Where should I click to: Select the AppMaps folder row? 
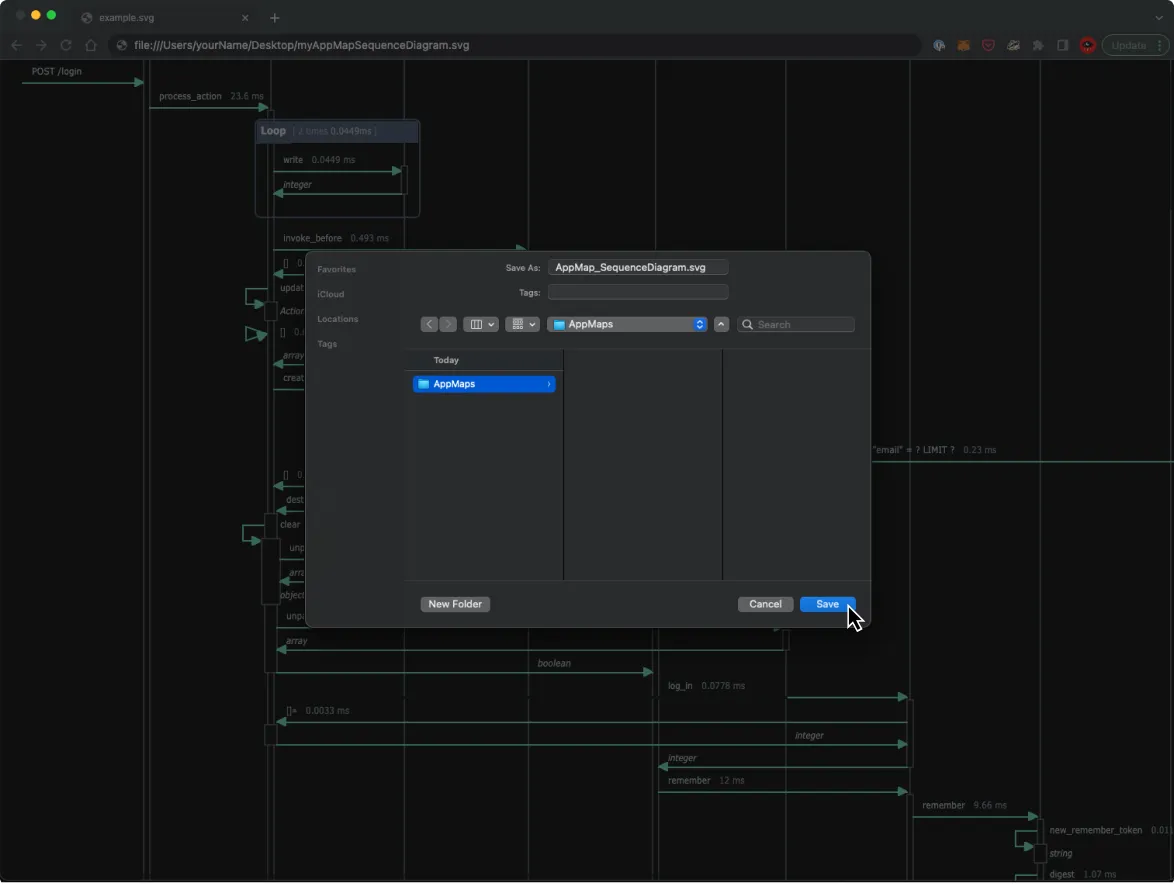tap(484, 384)
